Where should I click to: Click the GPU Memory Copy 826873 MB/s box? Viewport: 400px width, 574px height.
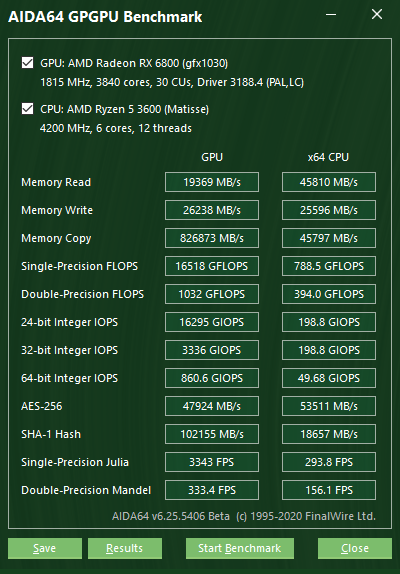click(212, 238)
